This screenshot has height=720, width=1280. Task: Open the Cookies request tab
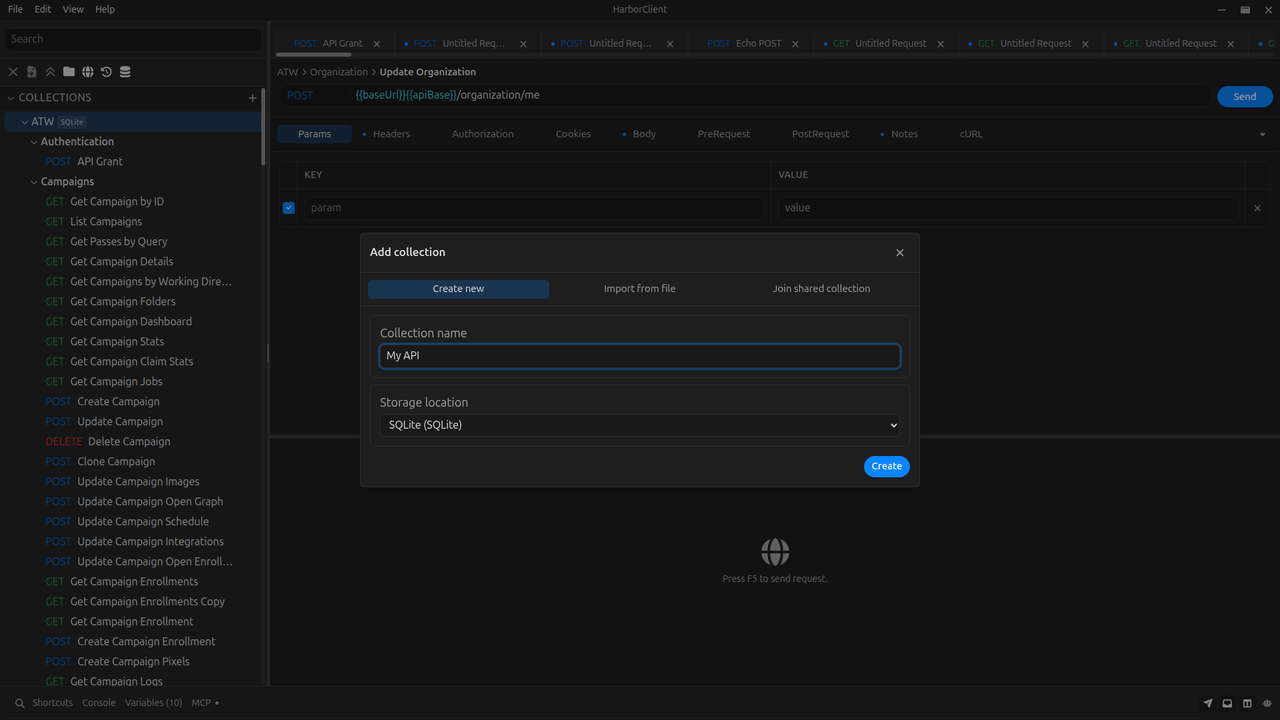point(573,134)
